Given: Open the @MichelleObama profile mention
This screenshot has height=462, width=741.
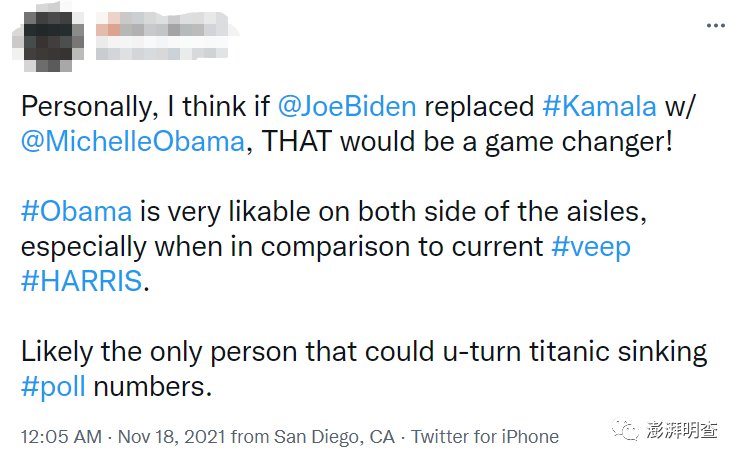Looking at the screenshot, I should pyautogui.click(x=133, y=141).
